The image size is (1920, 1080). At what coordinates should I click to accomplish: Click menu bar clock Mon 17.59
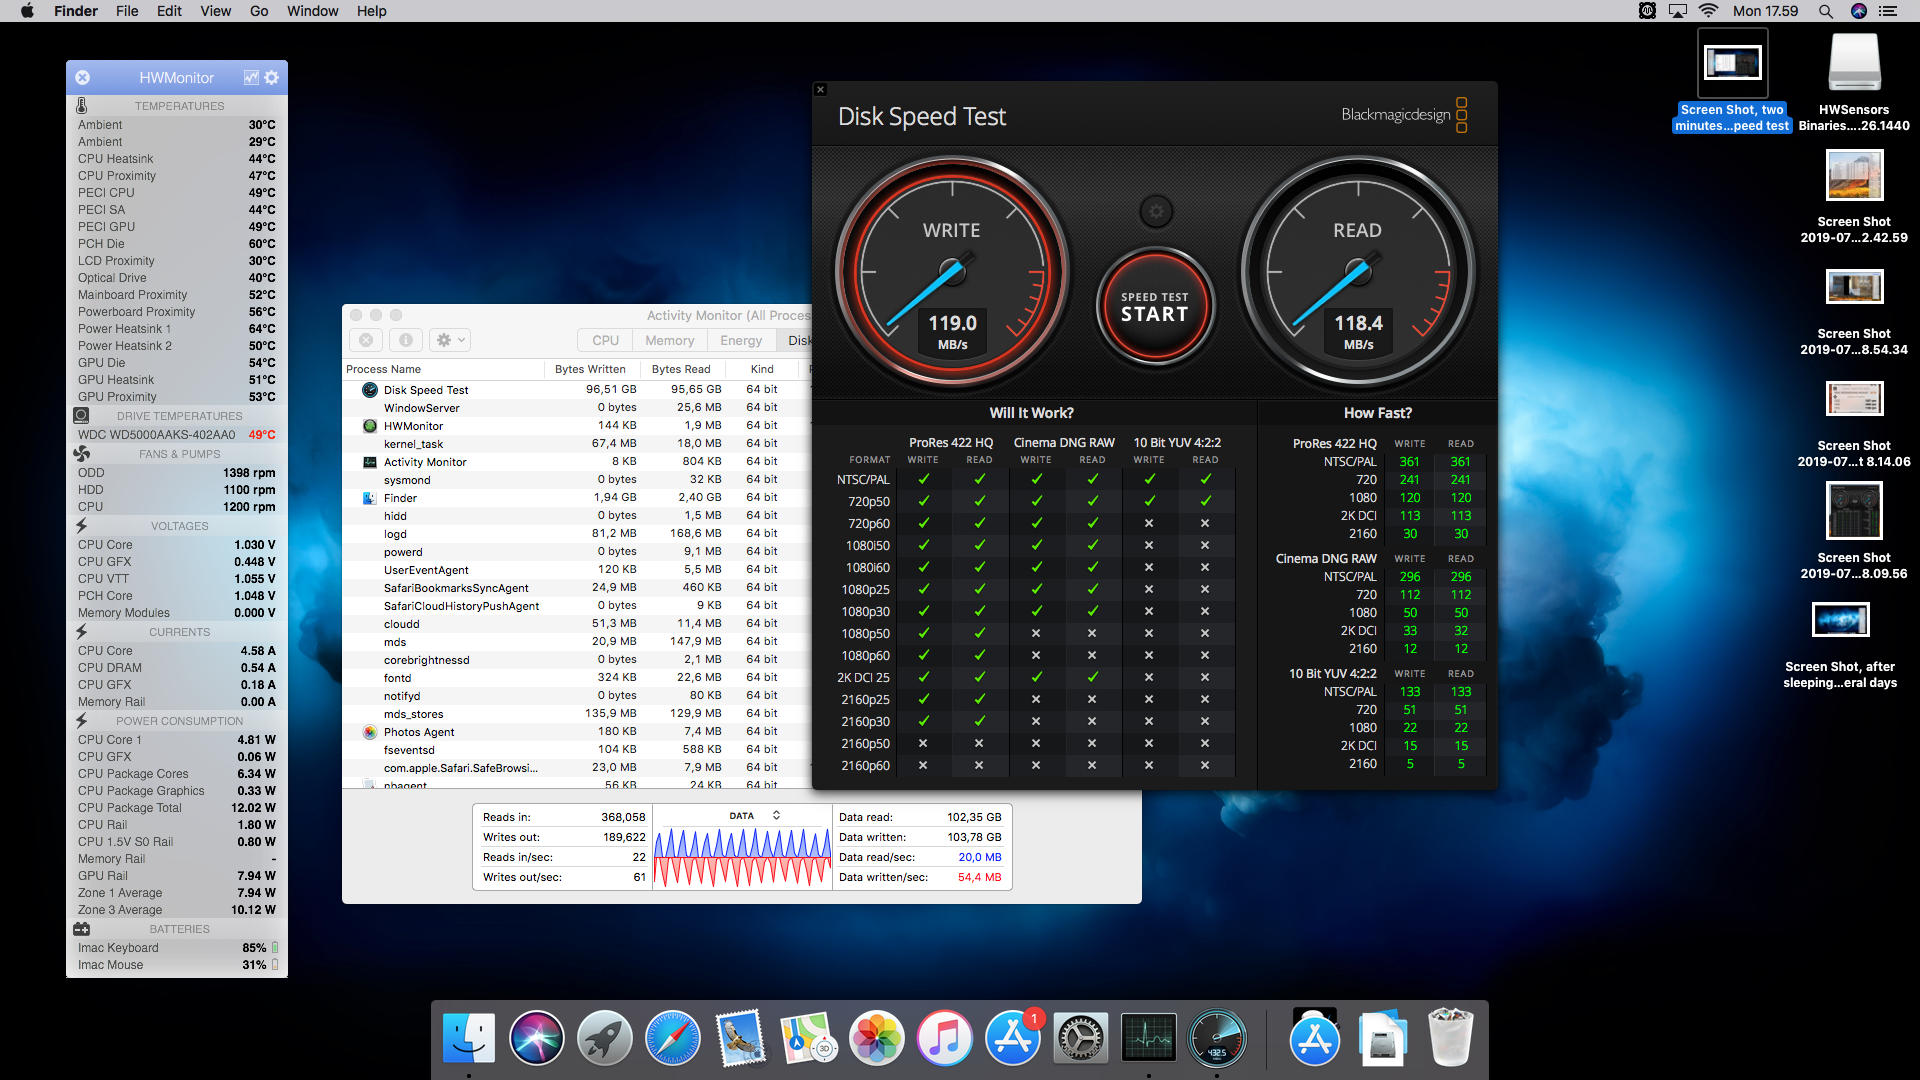click(1765, 11)
